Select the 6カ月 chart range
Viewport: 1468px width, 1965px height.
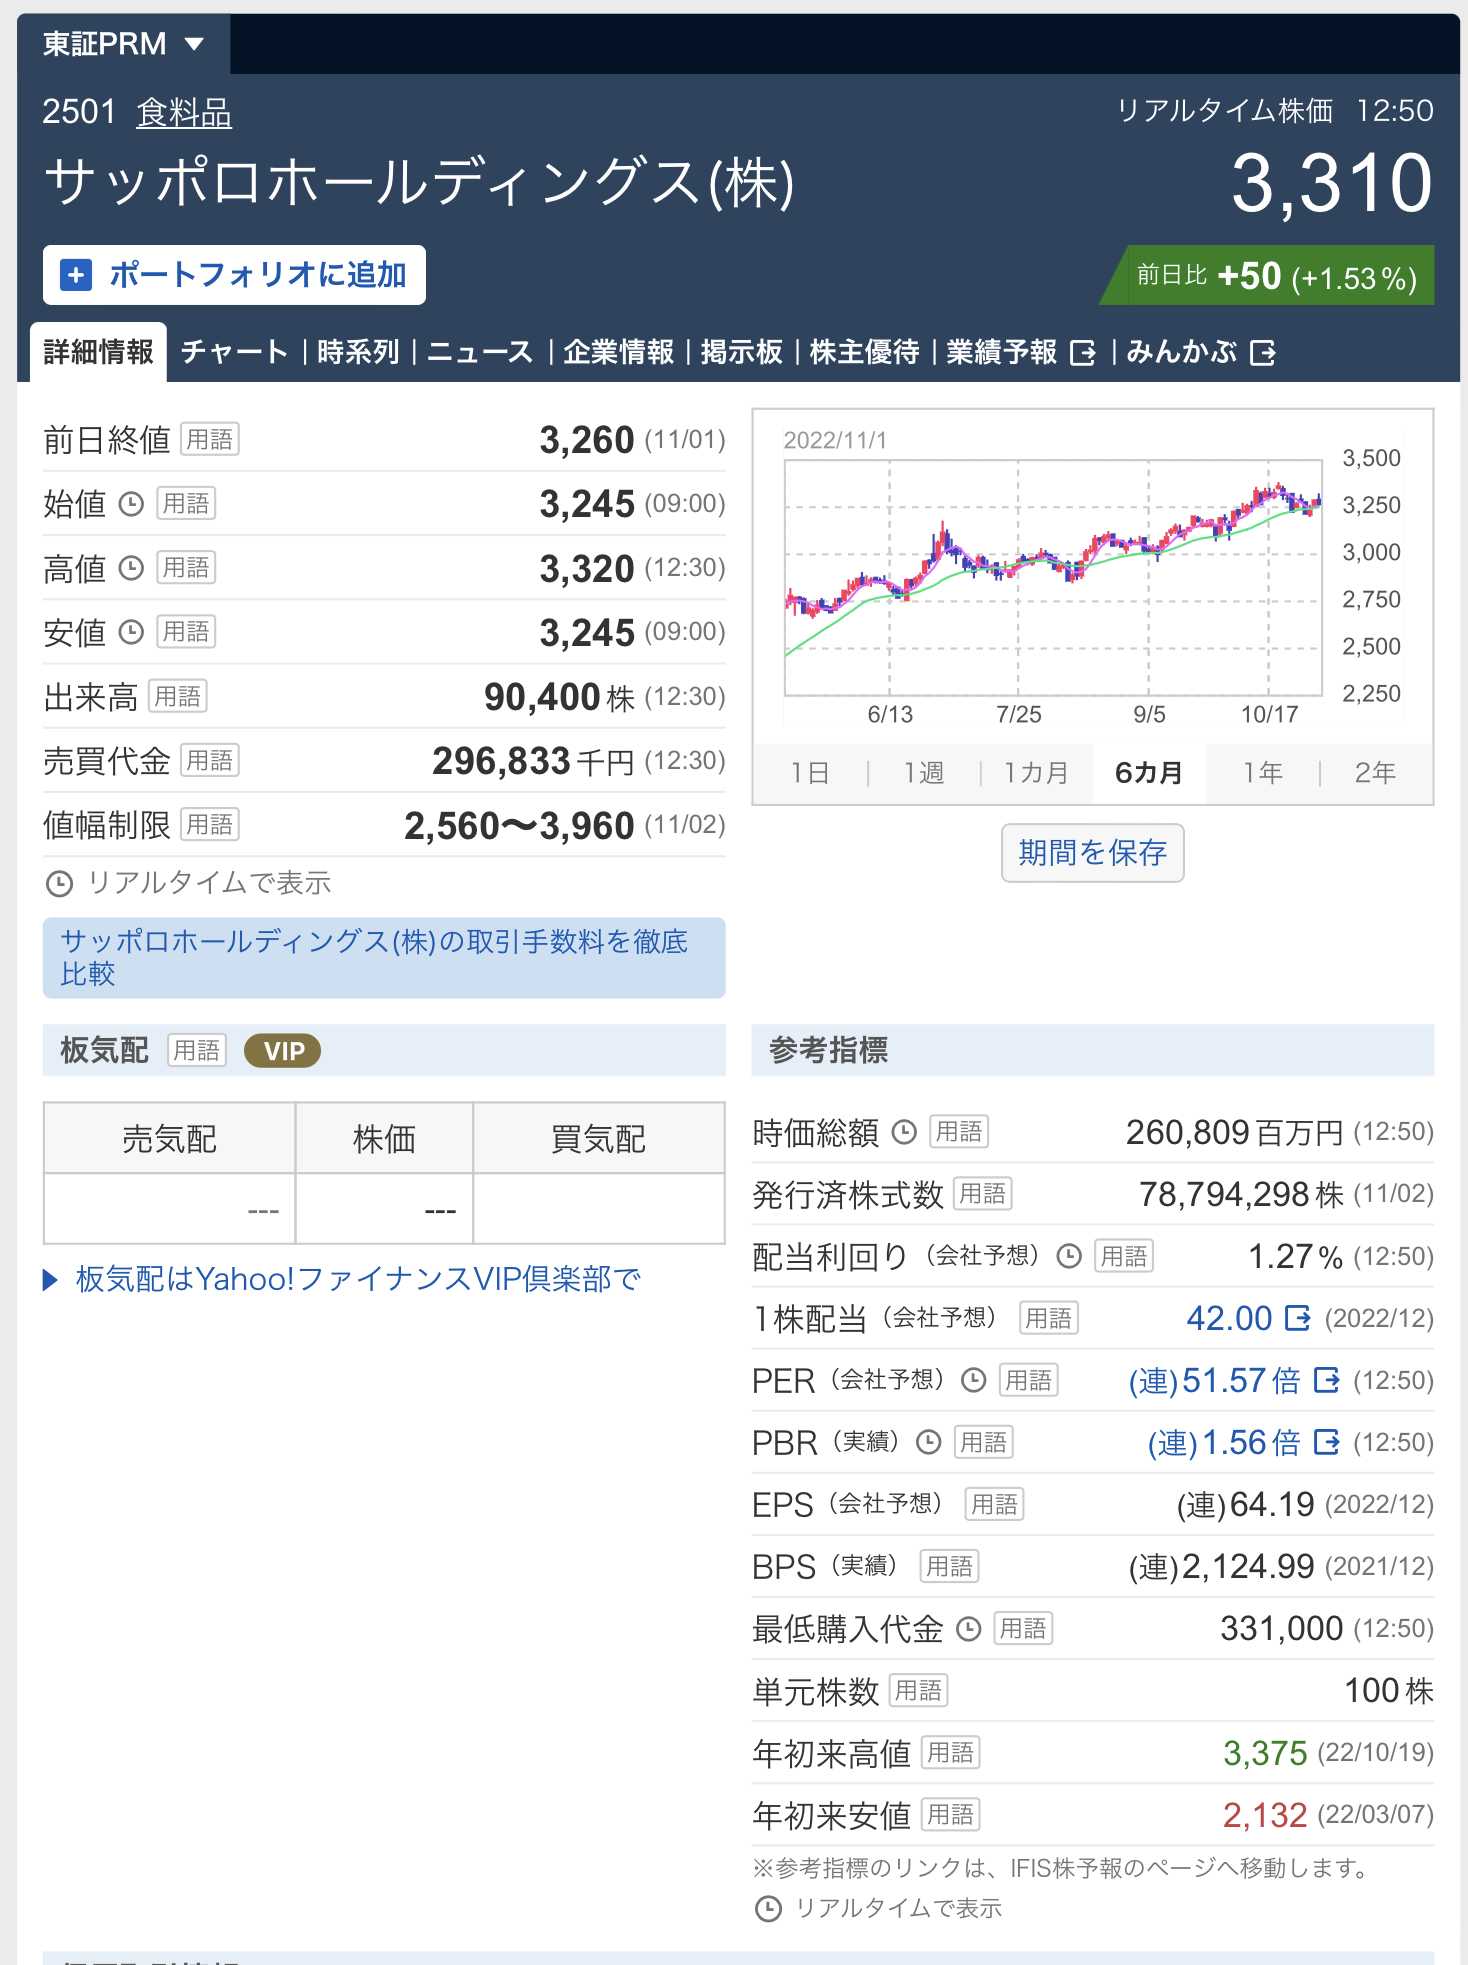pyautogui.click(x=1149, y=773)
